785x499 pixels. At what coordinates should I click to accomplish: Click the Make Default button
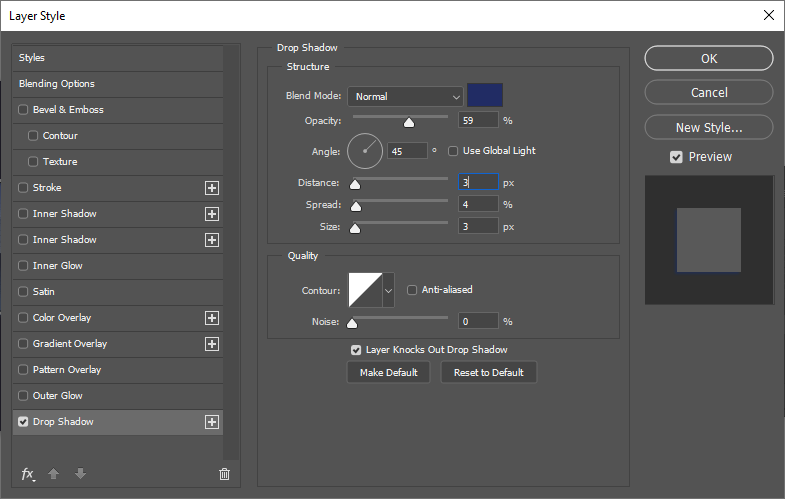click(388, 372)
